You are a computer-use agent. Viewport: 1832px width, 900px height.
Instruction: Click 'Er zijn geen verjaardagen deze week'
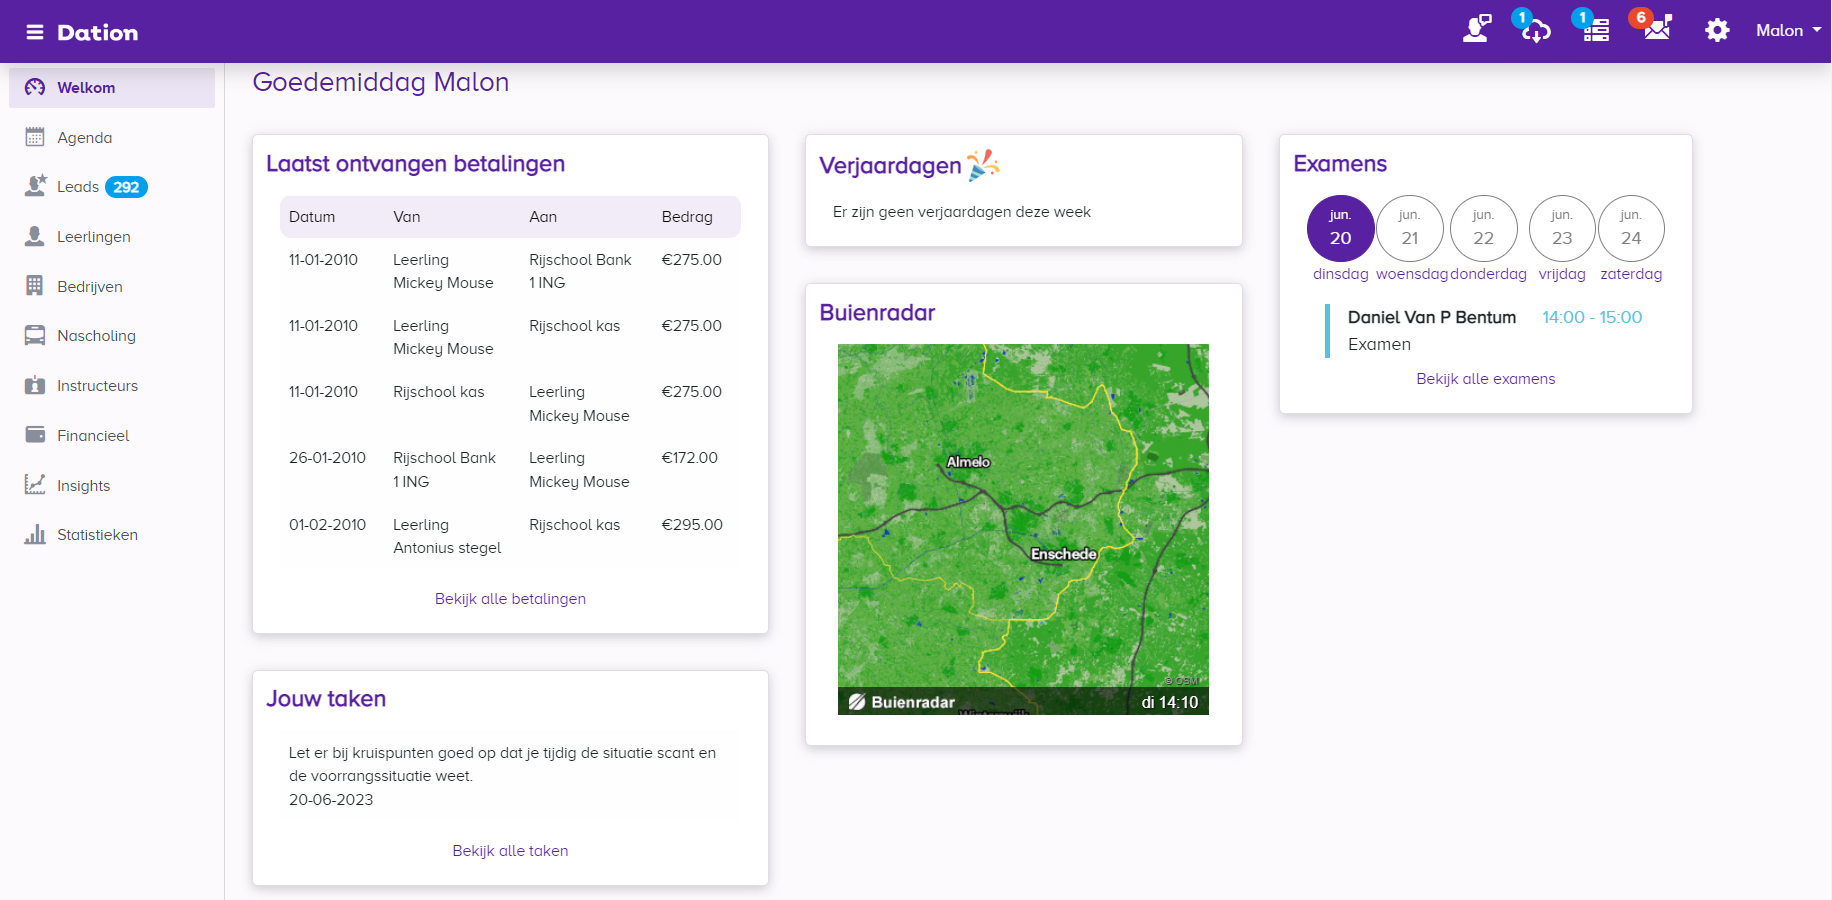962,212
